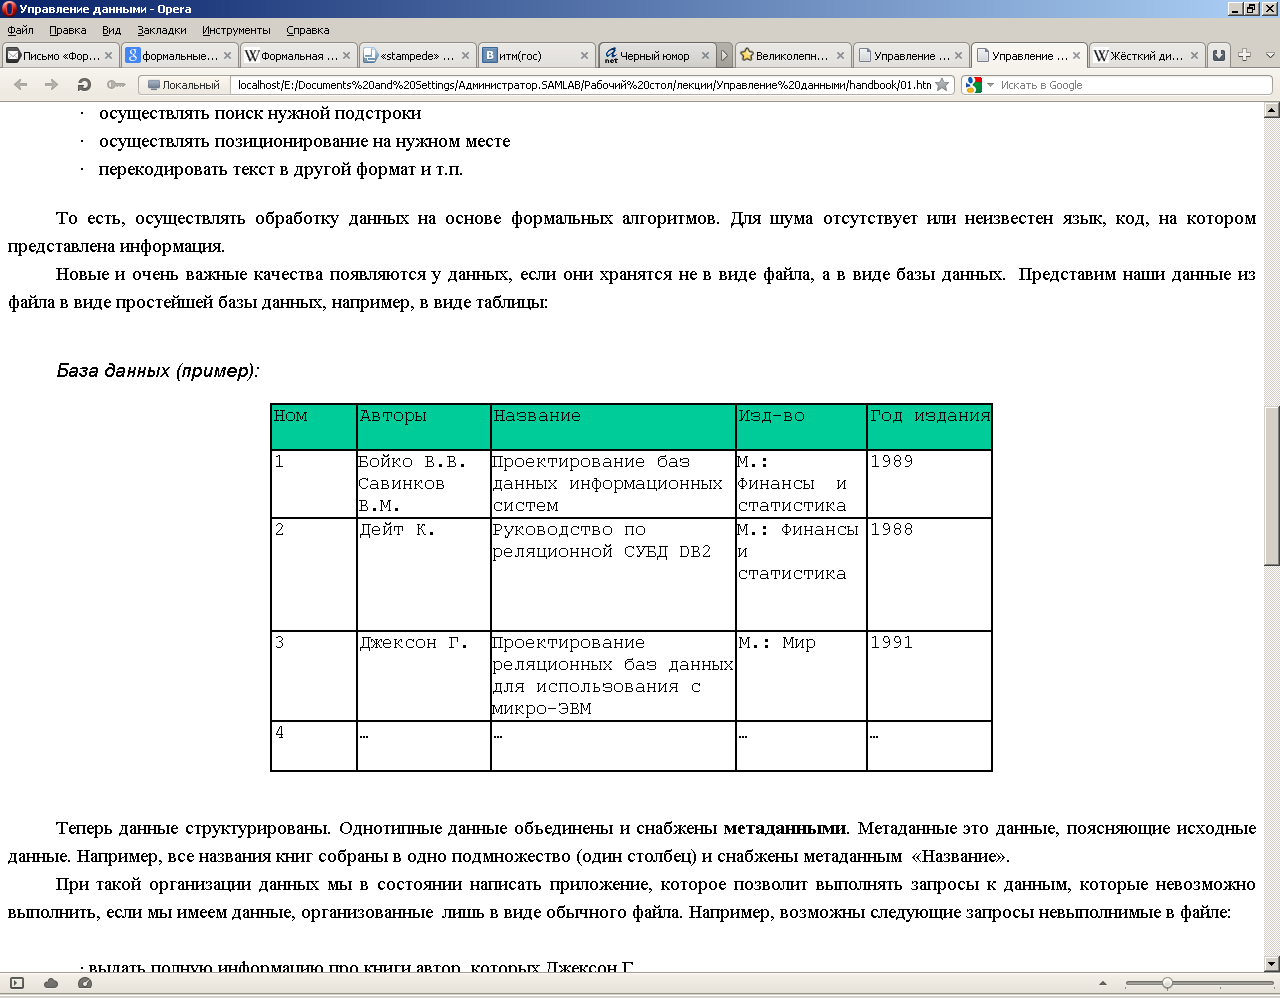Open Opera Link cloud icon
Screen dimensions: 1280x998
(x=51, y=984)
